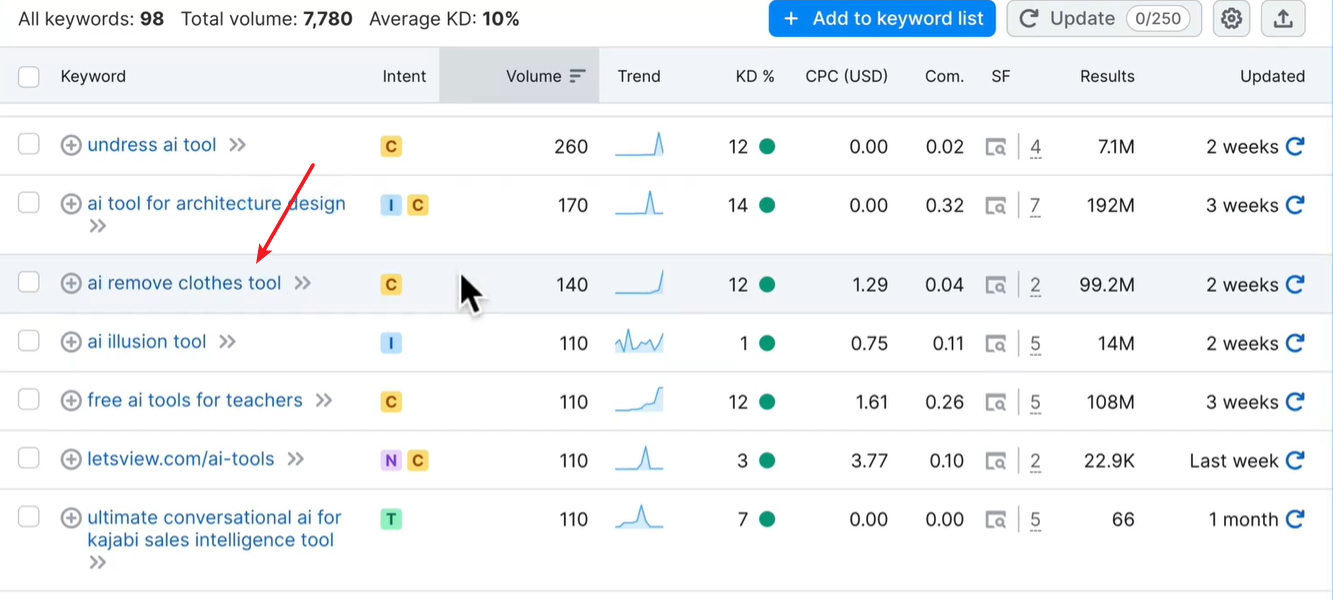Add 'undress ai tool' with plus icon
This screenshot has width=1333, height=600.
click(71, 146)
